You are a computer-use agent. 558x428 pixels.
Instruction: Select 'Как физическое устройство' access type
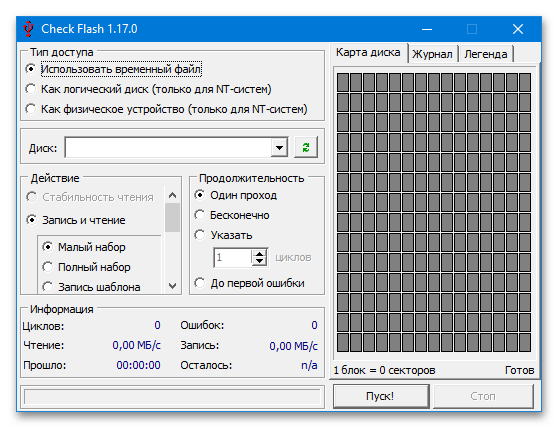[x=31, y=109]
